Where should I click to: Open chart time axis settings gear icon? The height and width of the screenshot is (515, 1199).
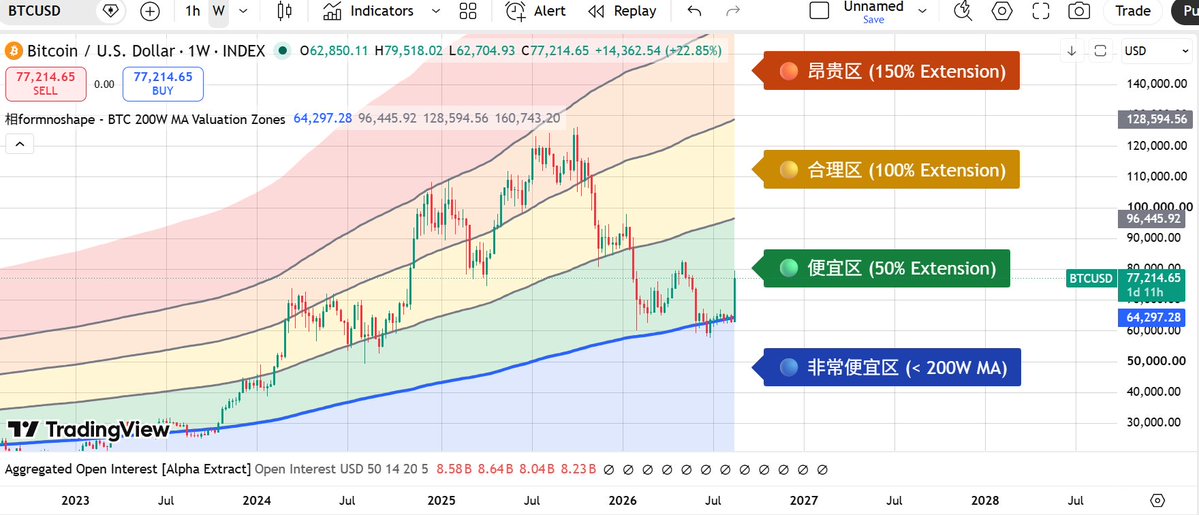[x=1158, y=500]
